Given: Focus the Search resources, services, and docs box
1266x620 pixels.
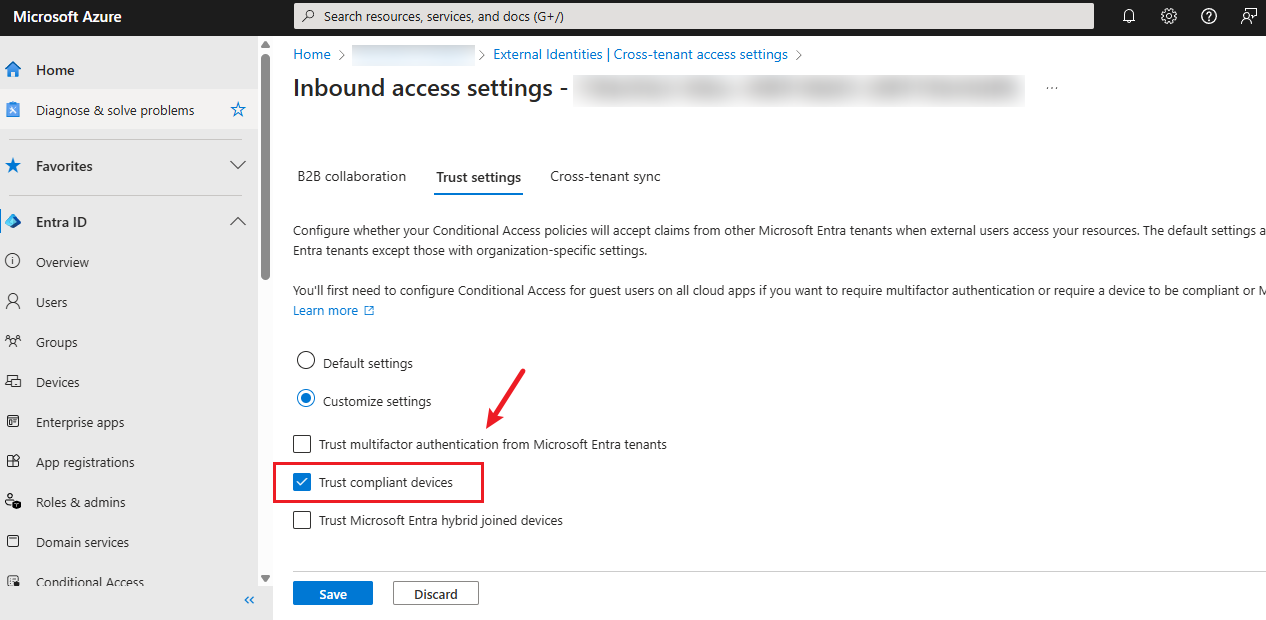Looking at the screenshot, I should 694,16.
